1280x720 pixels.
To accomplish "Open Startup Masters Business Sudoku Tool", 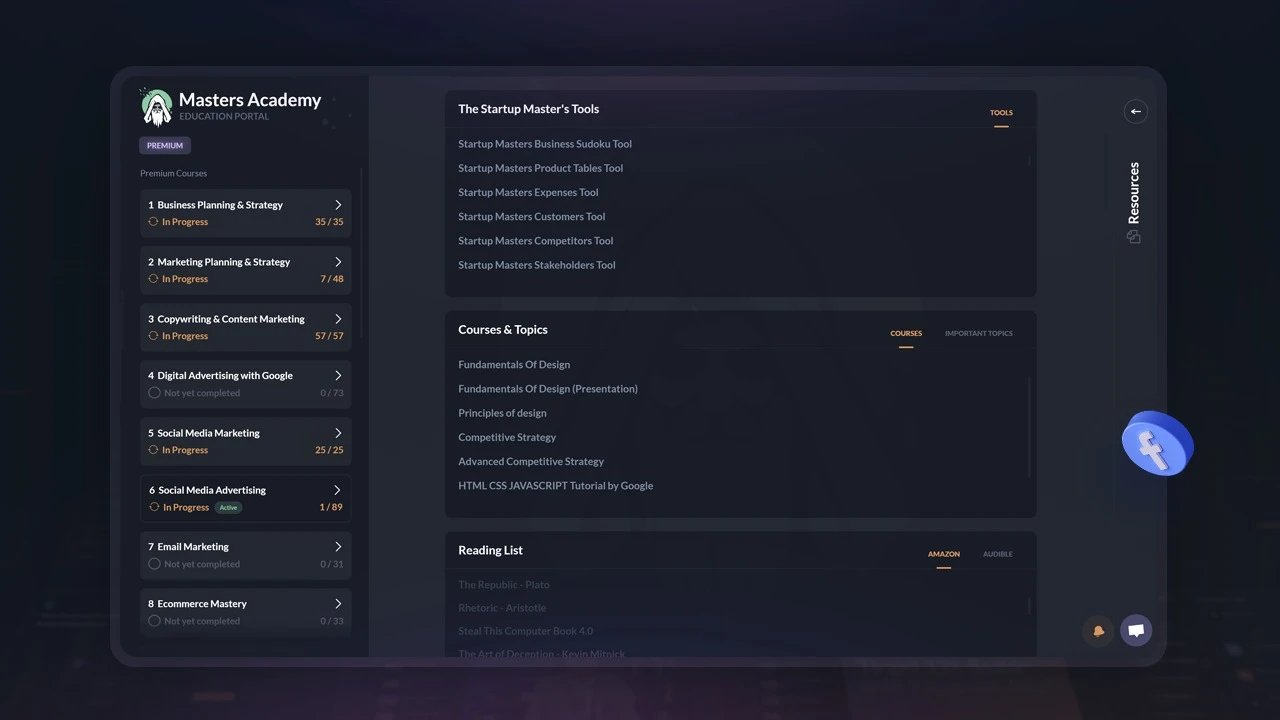I will [545, 144].
